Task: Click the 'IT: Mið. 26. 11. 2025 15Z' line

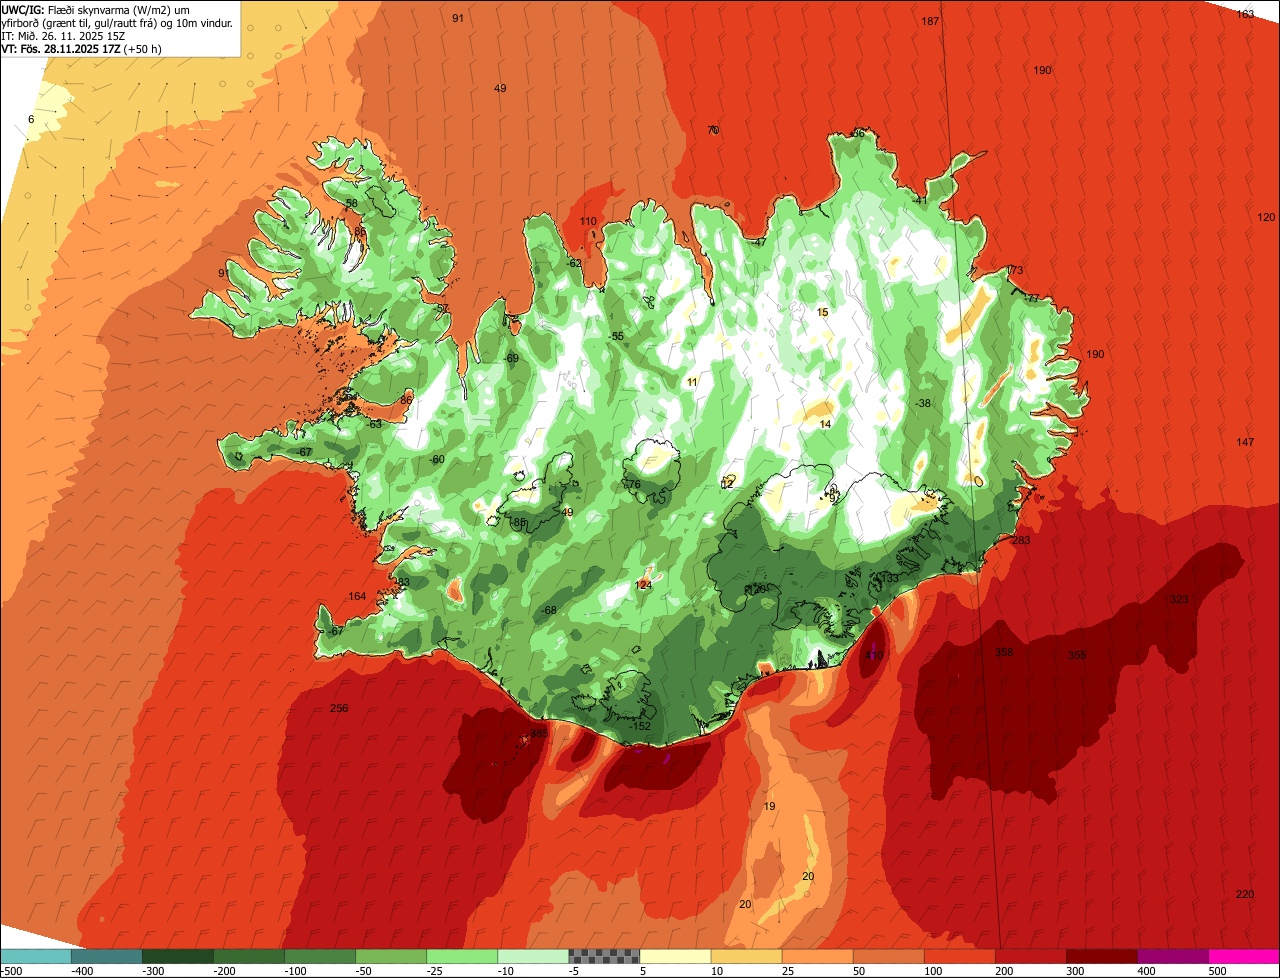Action: point(63,35)
